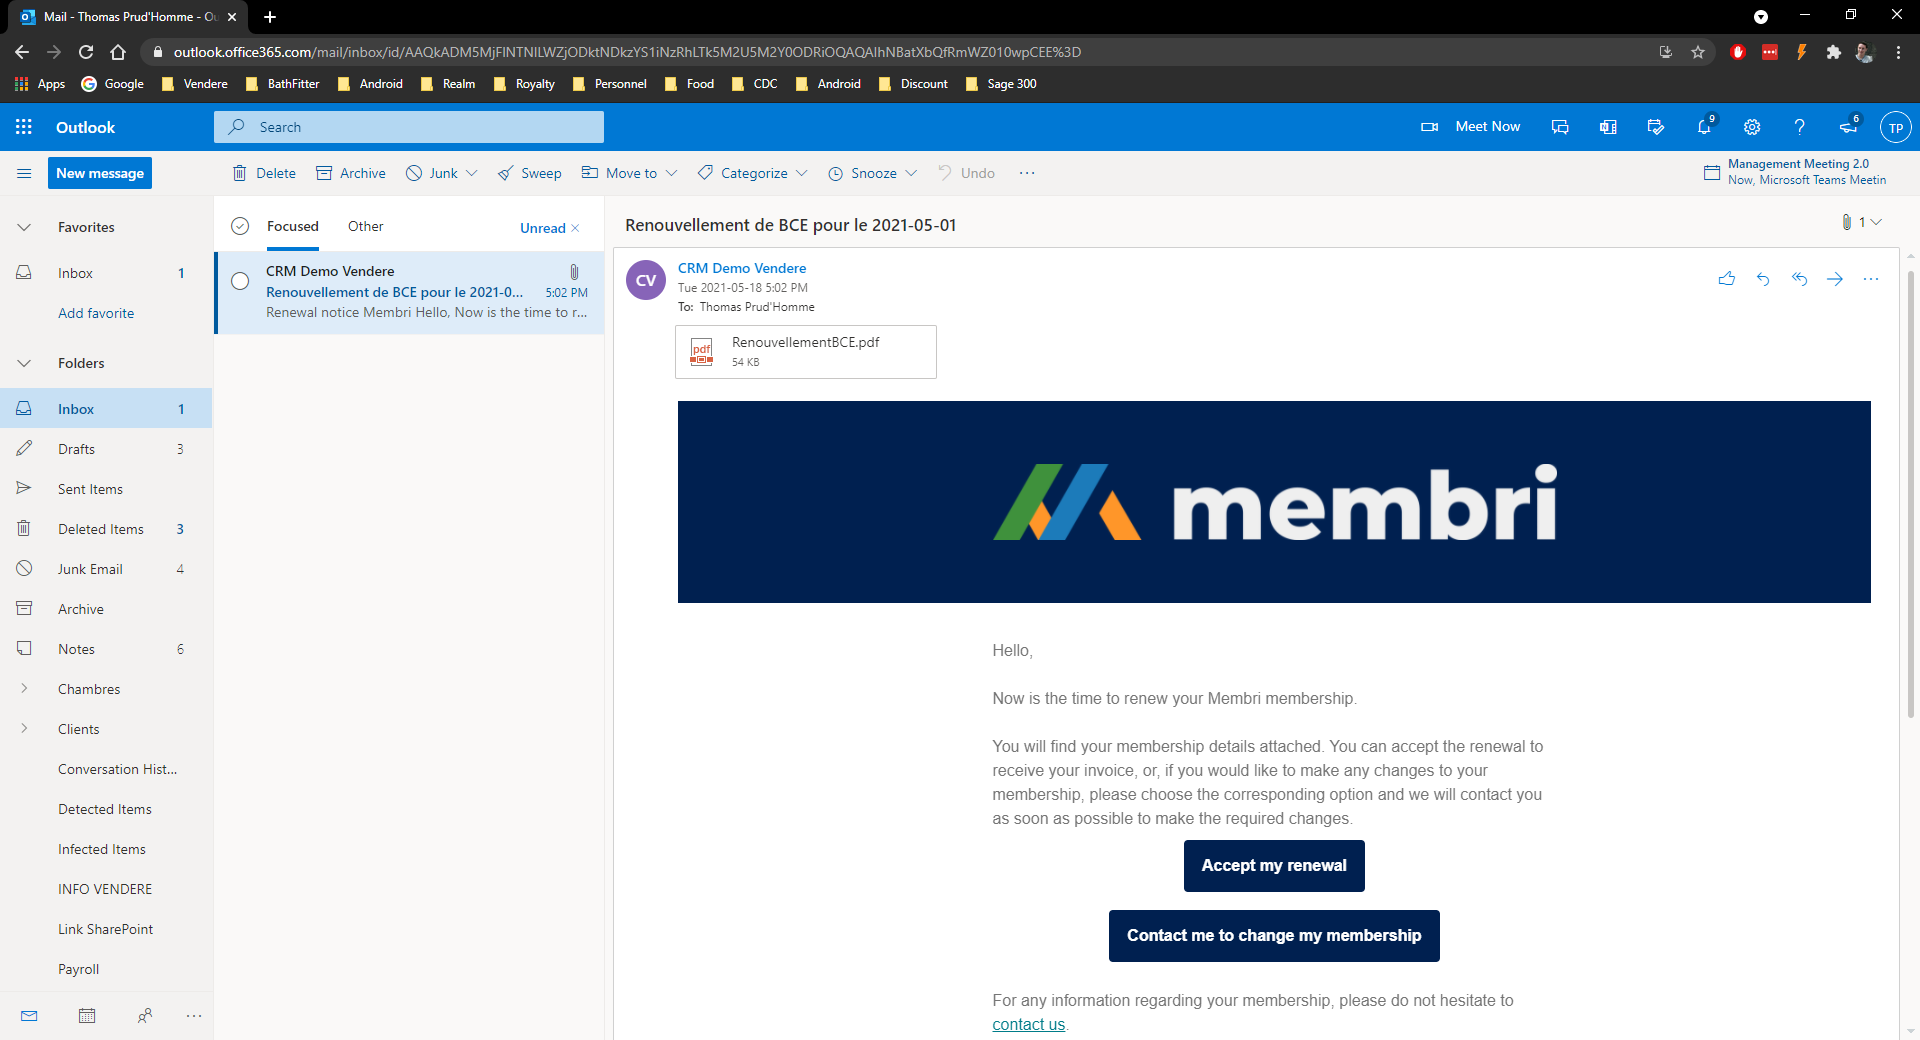Select all messages with the select circle

click(x=240, y=226)
